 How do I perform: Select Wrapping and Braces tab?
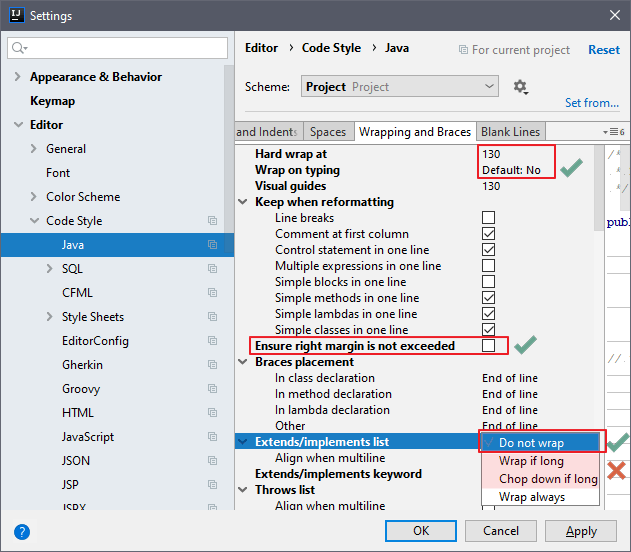pos(415,132)
